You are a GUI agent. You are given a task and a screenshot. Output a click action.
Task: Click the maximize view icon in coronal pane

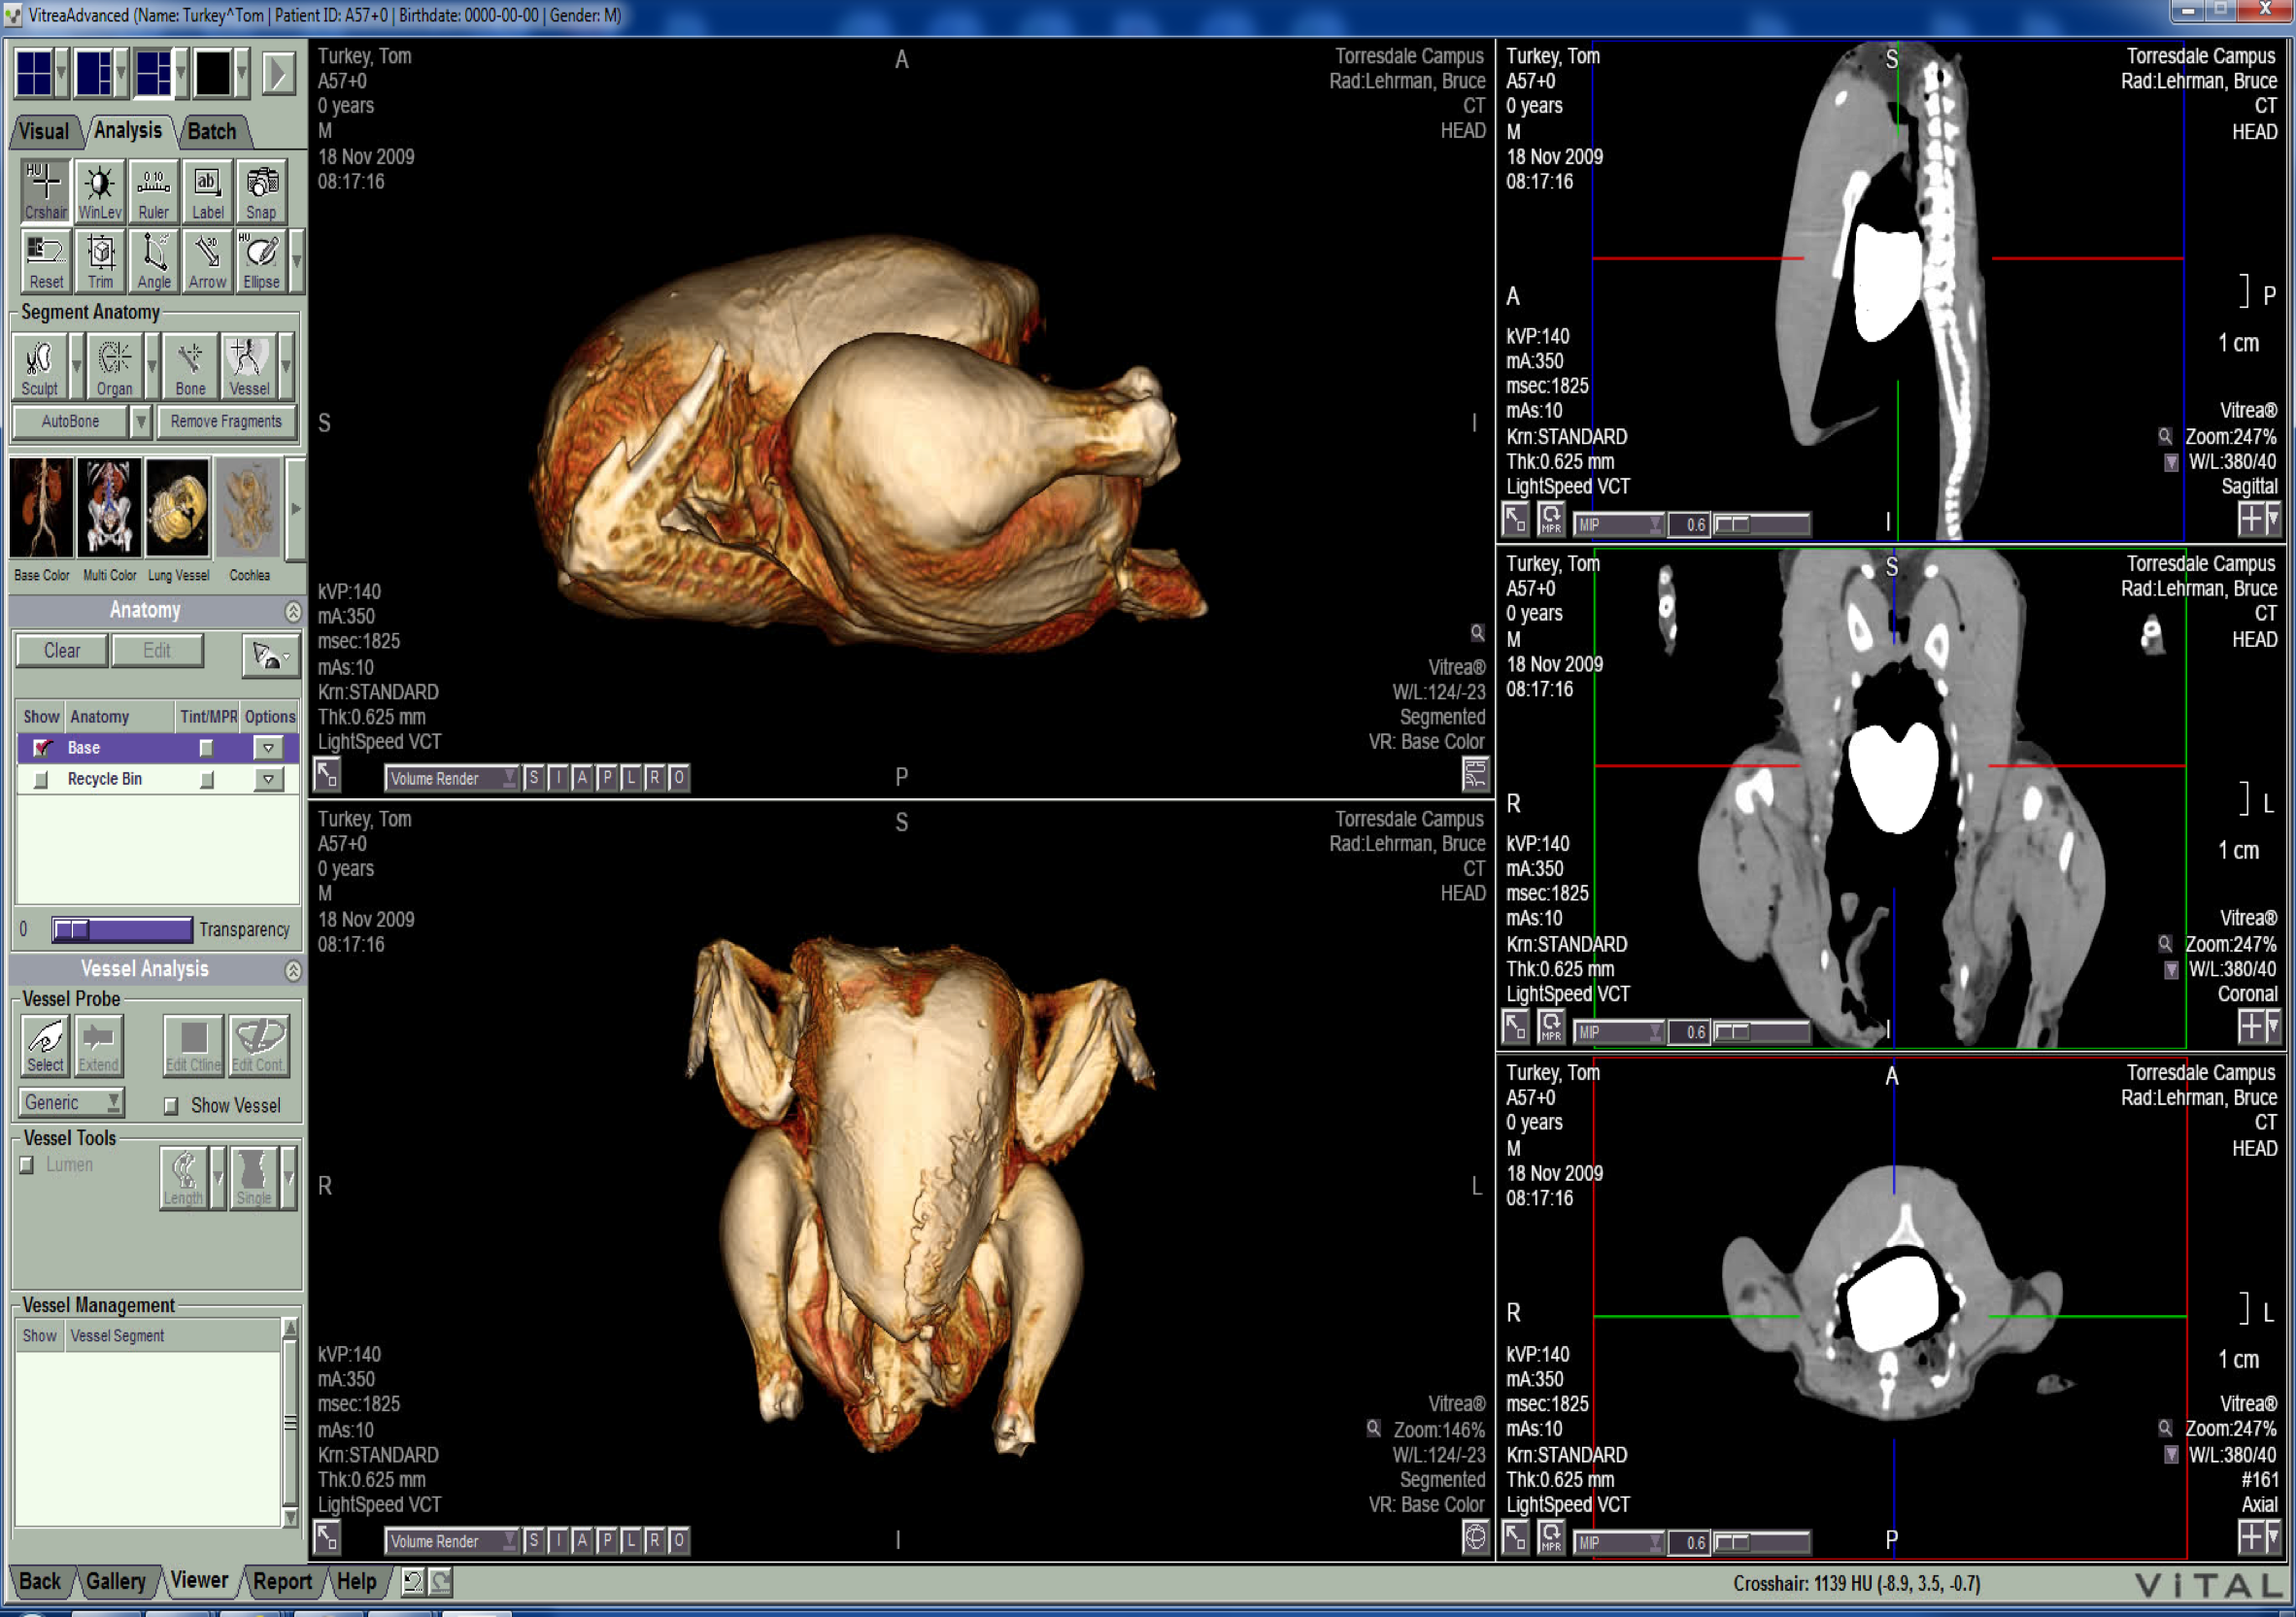click(x=1515, y=1026)
